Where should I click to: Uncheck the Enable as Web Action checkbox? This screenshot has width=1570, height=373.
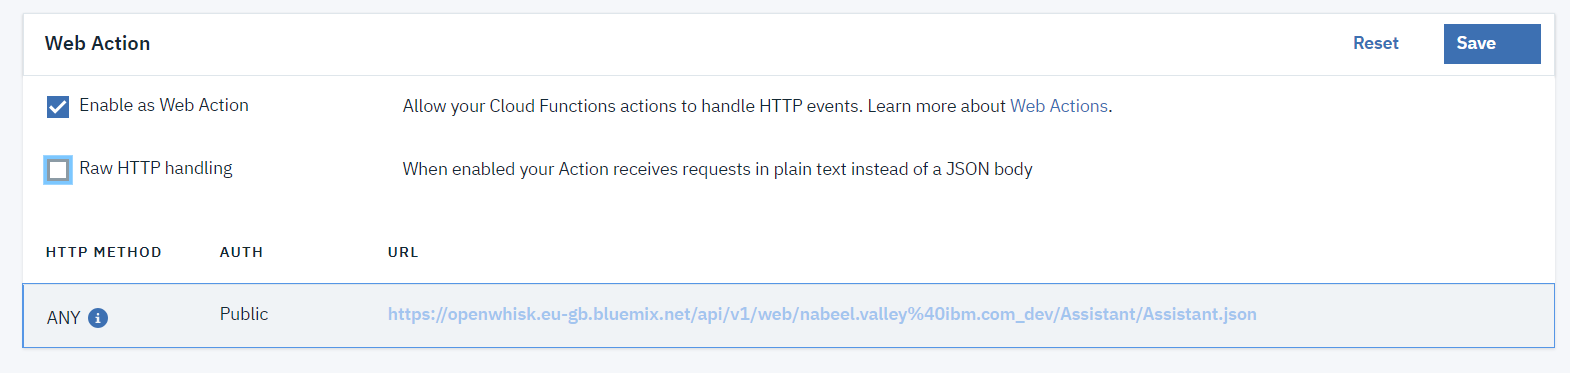tap(58, 107)
